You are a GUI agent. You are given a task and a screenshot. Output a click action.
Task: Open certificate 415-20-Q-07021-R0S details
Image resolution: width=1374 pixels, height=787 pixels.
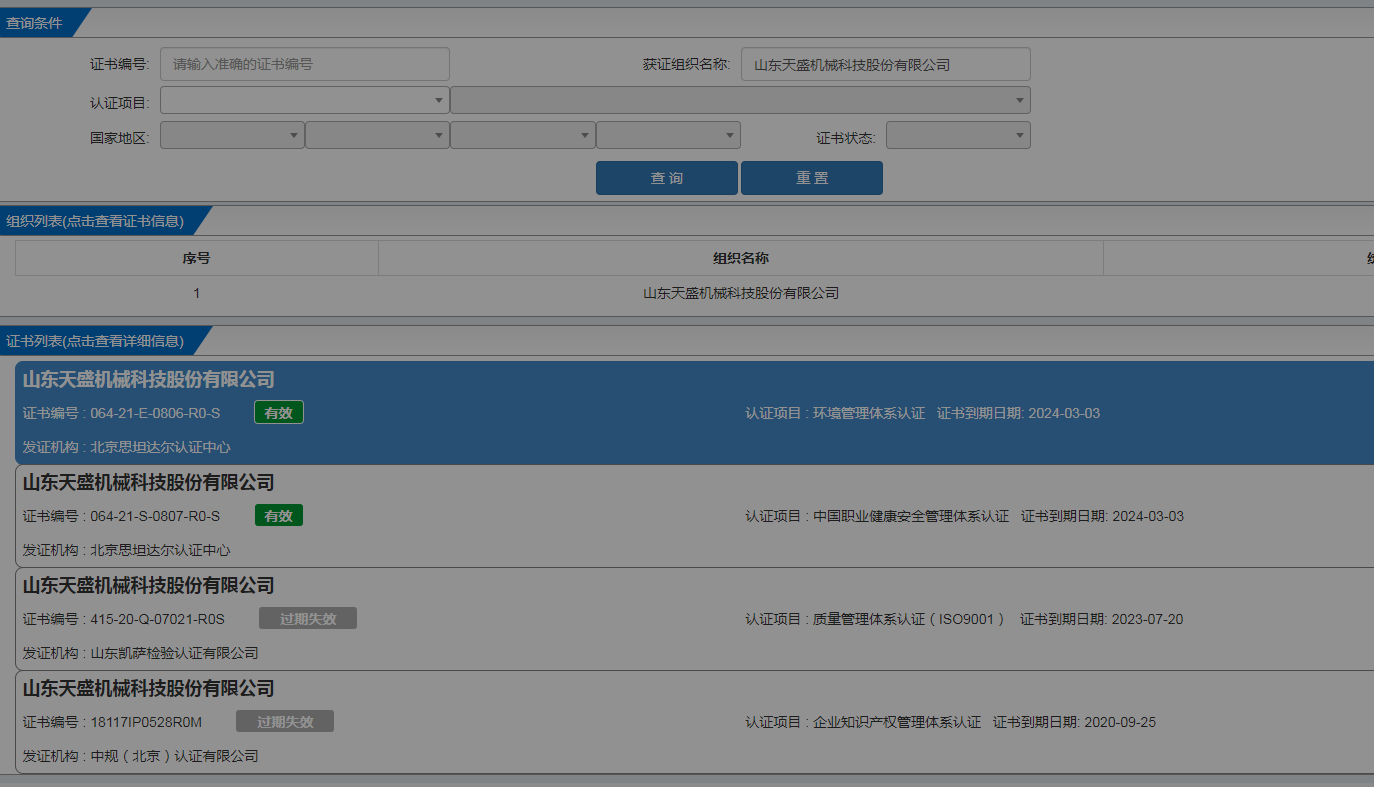point(694,619)
